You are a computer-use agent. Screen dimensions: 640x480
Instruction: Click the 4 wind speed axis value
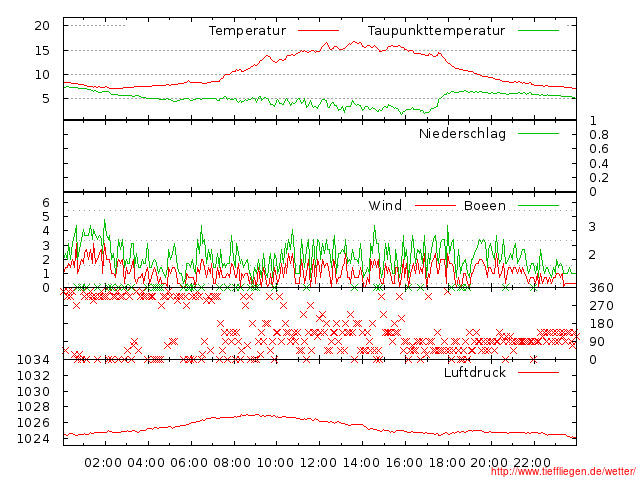point(46,231)
